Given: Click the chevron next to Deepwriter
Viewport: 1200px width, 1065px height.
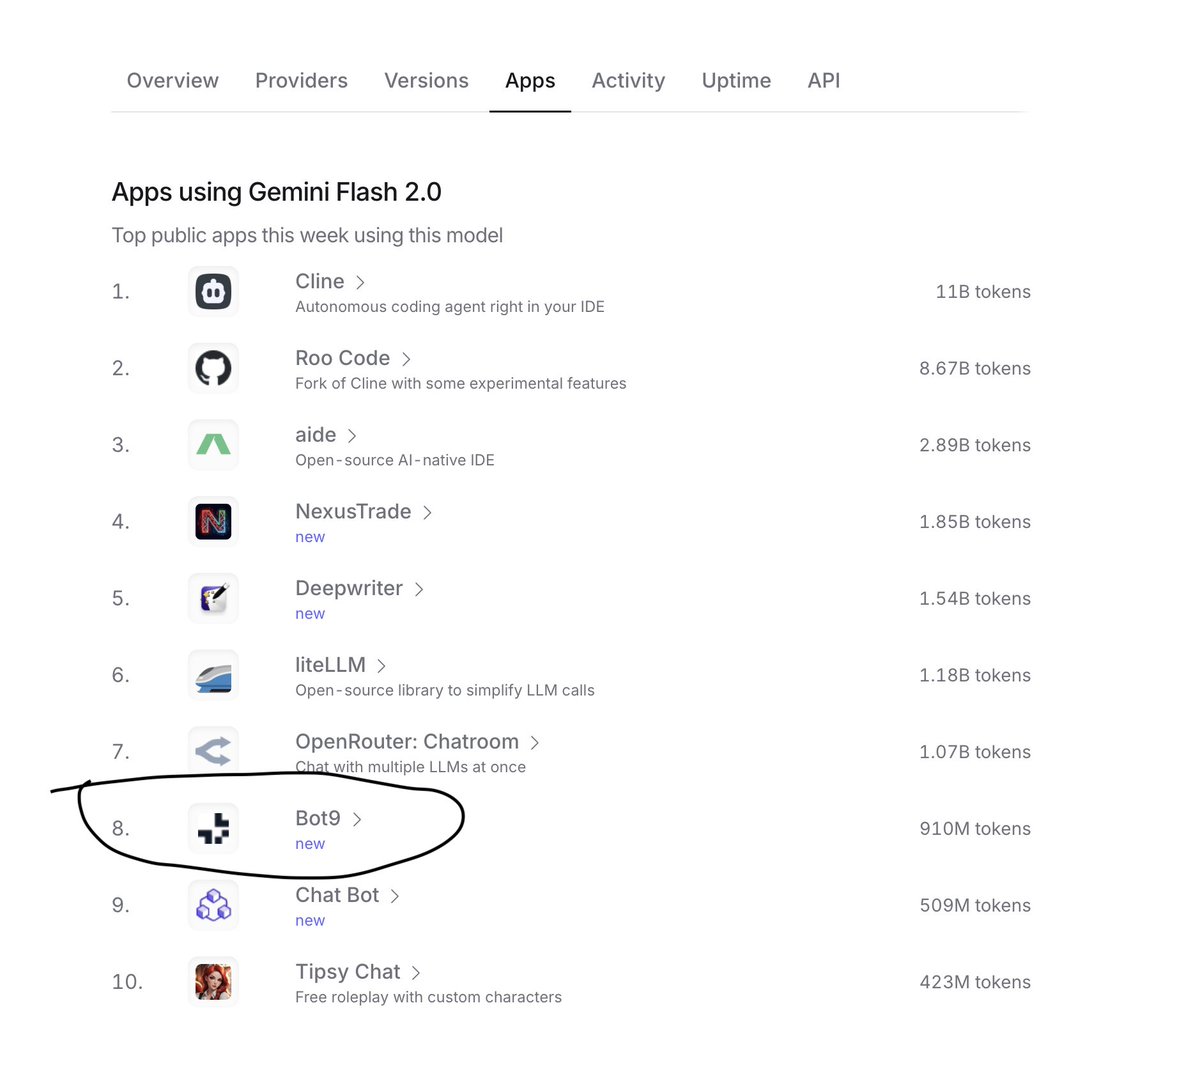Looking at the screenshot, I should pos(419,589).
